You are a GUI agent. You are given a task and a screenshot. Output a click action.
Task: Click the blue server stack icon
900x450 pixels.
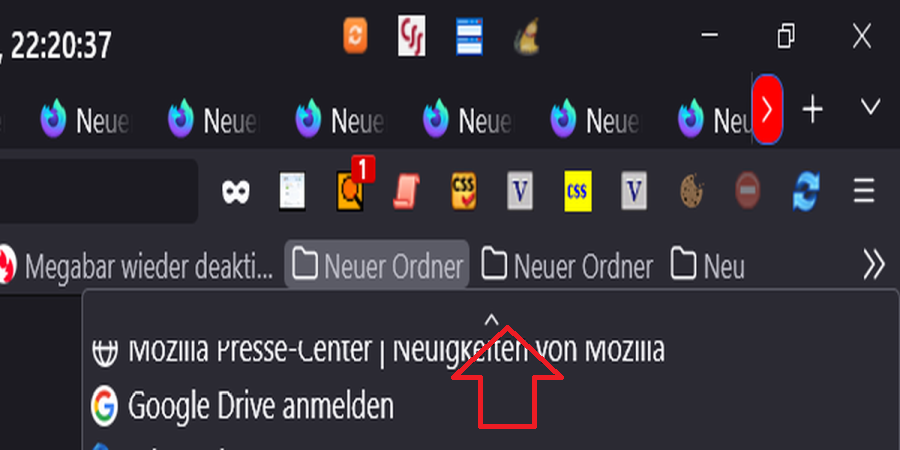coord(469,36)
